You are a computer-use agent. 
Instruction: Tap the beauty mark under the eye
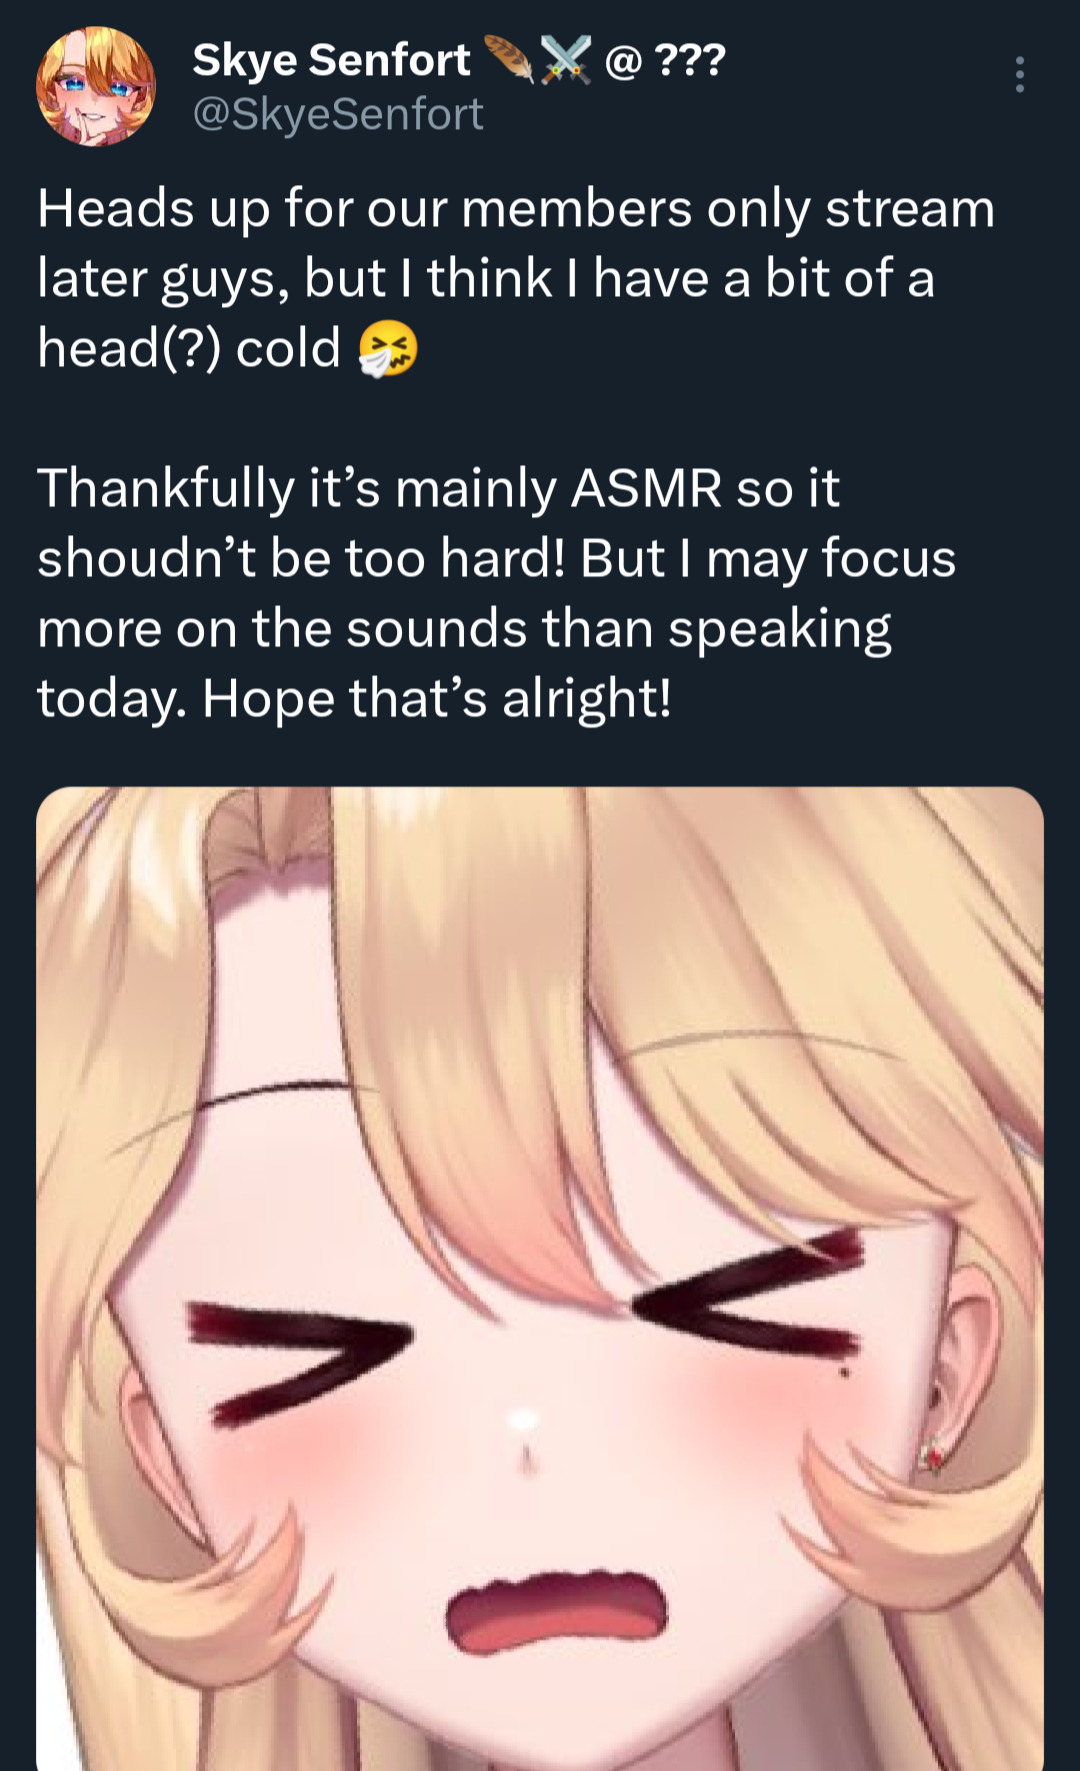click(x=844, y=1372)
